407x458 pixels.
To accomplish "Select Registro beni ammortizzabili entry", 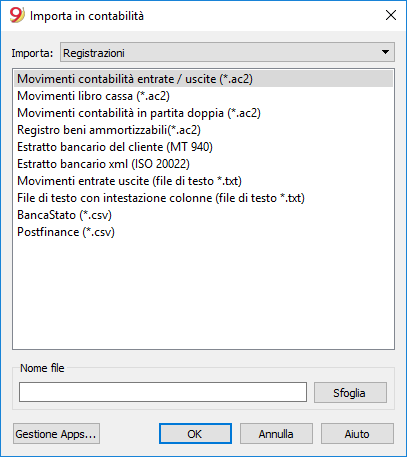I will point(203,130).
